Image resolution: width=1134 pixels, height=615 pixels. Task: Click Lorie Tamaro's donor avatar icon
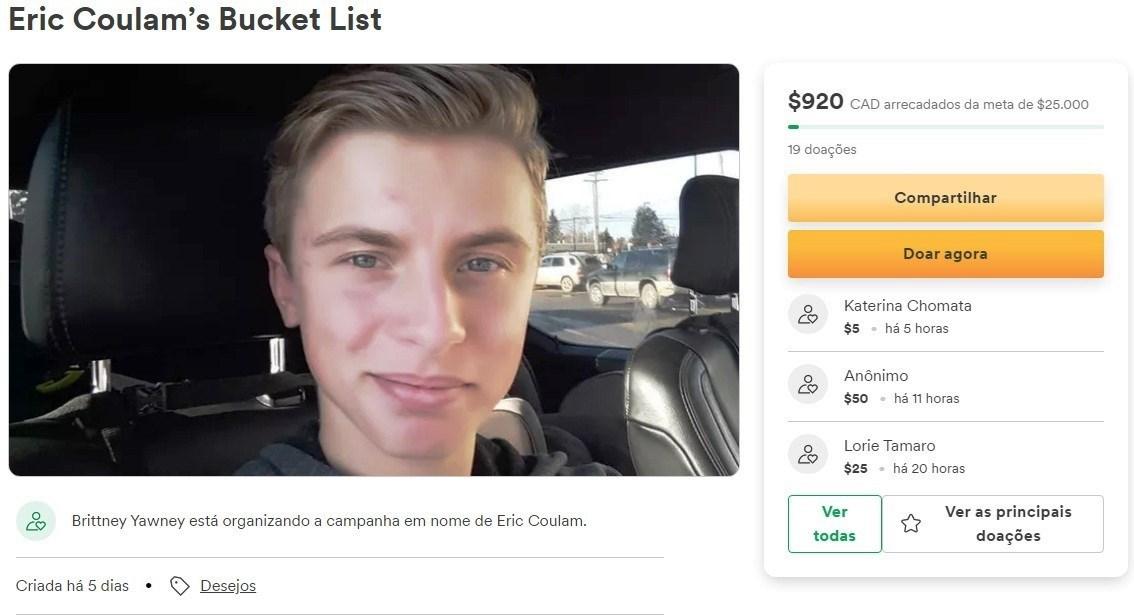[x=808, y=454]
